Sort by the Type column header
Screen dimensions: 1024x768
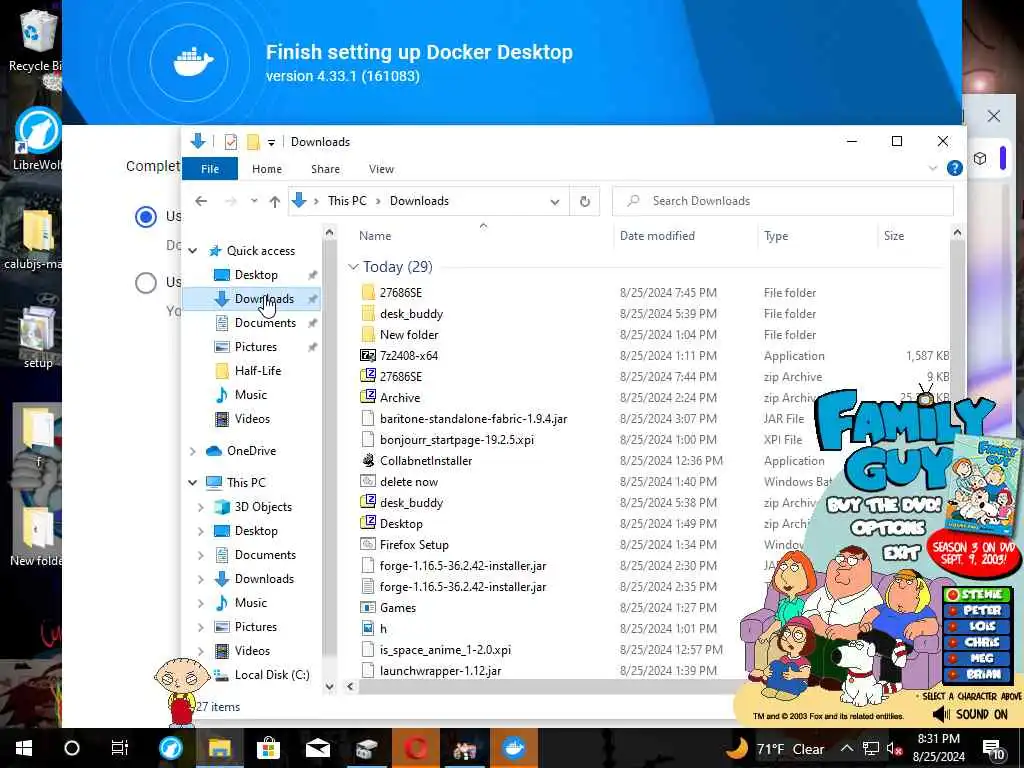pyautogui.click(x=776, y=236)
